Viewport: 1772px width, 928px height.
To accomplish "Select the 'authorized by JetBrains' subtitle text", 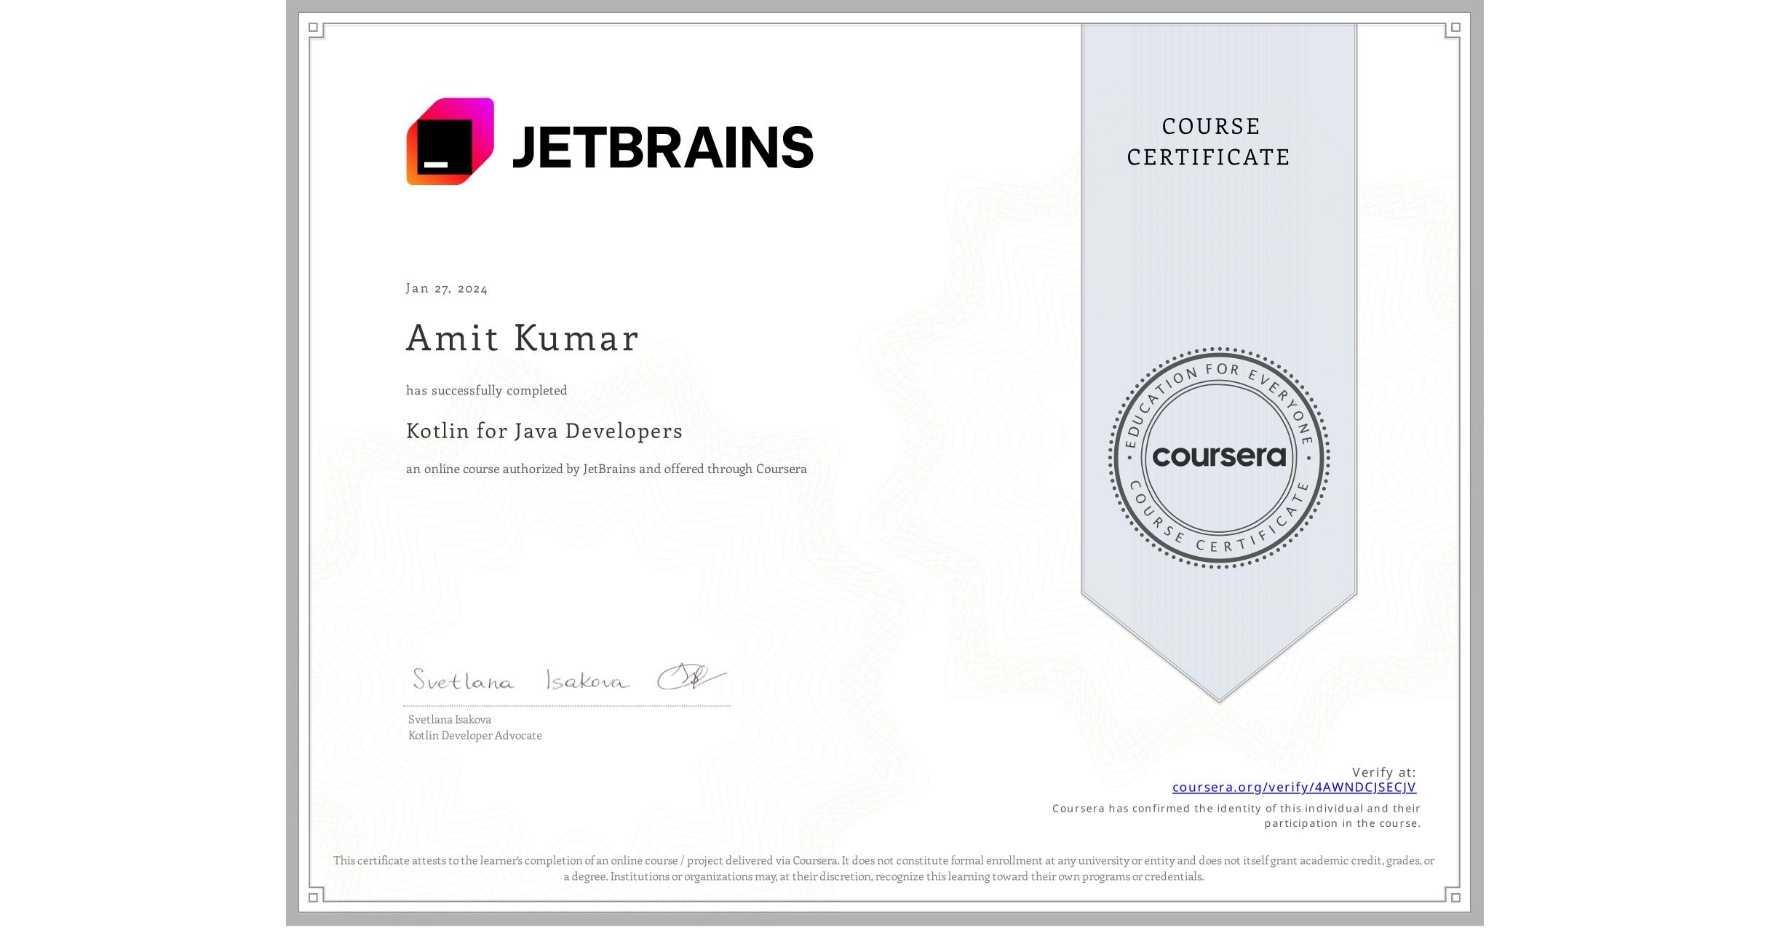I will click(605, 468).
